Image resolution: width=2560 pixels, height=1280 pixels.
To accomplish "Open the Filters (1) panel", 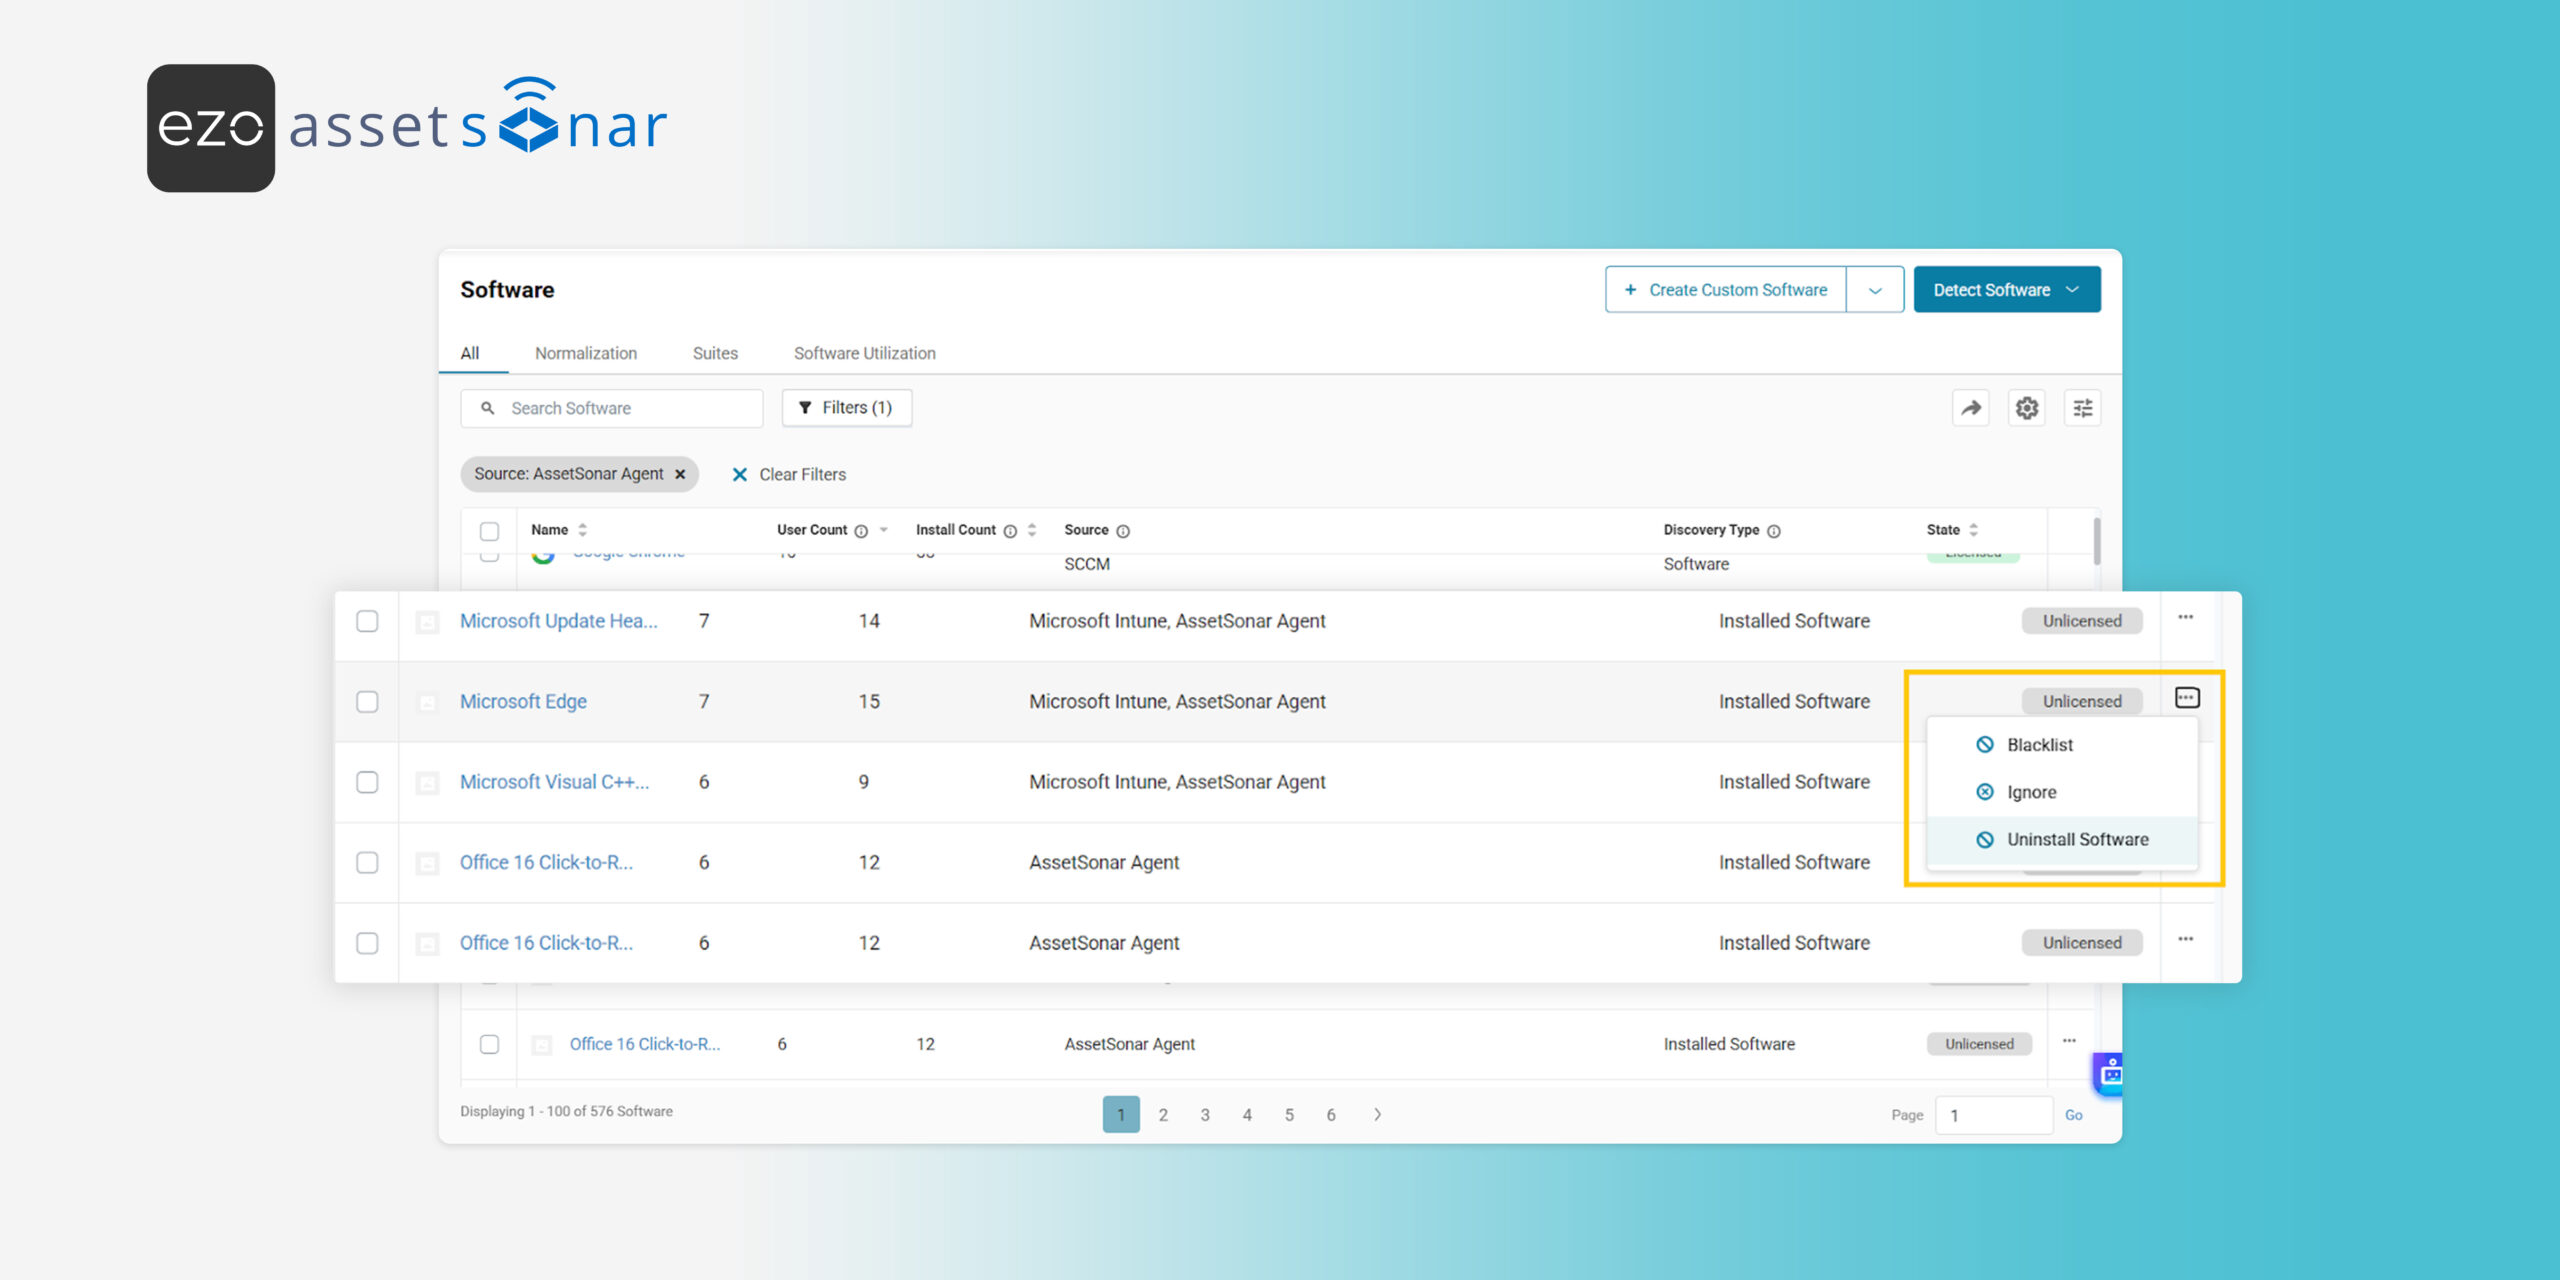I will click(846, 408).
